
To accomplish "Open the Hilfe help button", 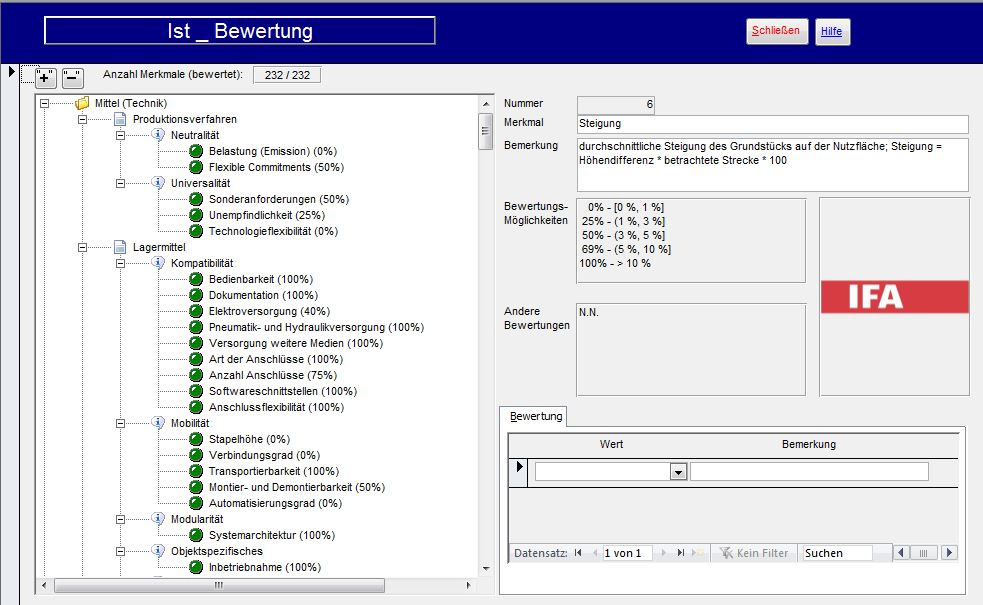I will click(x=832, y=31).
